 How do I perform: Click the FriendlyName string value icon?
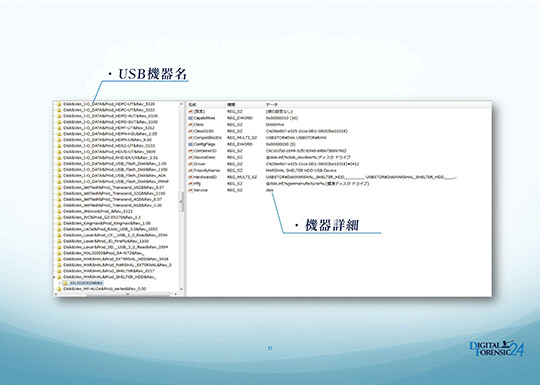(x=190, y=170)
